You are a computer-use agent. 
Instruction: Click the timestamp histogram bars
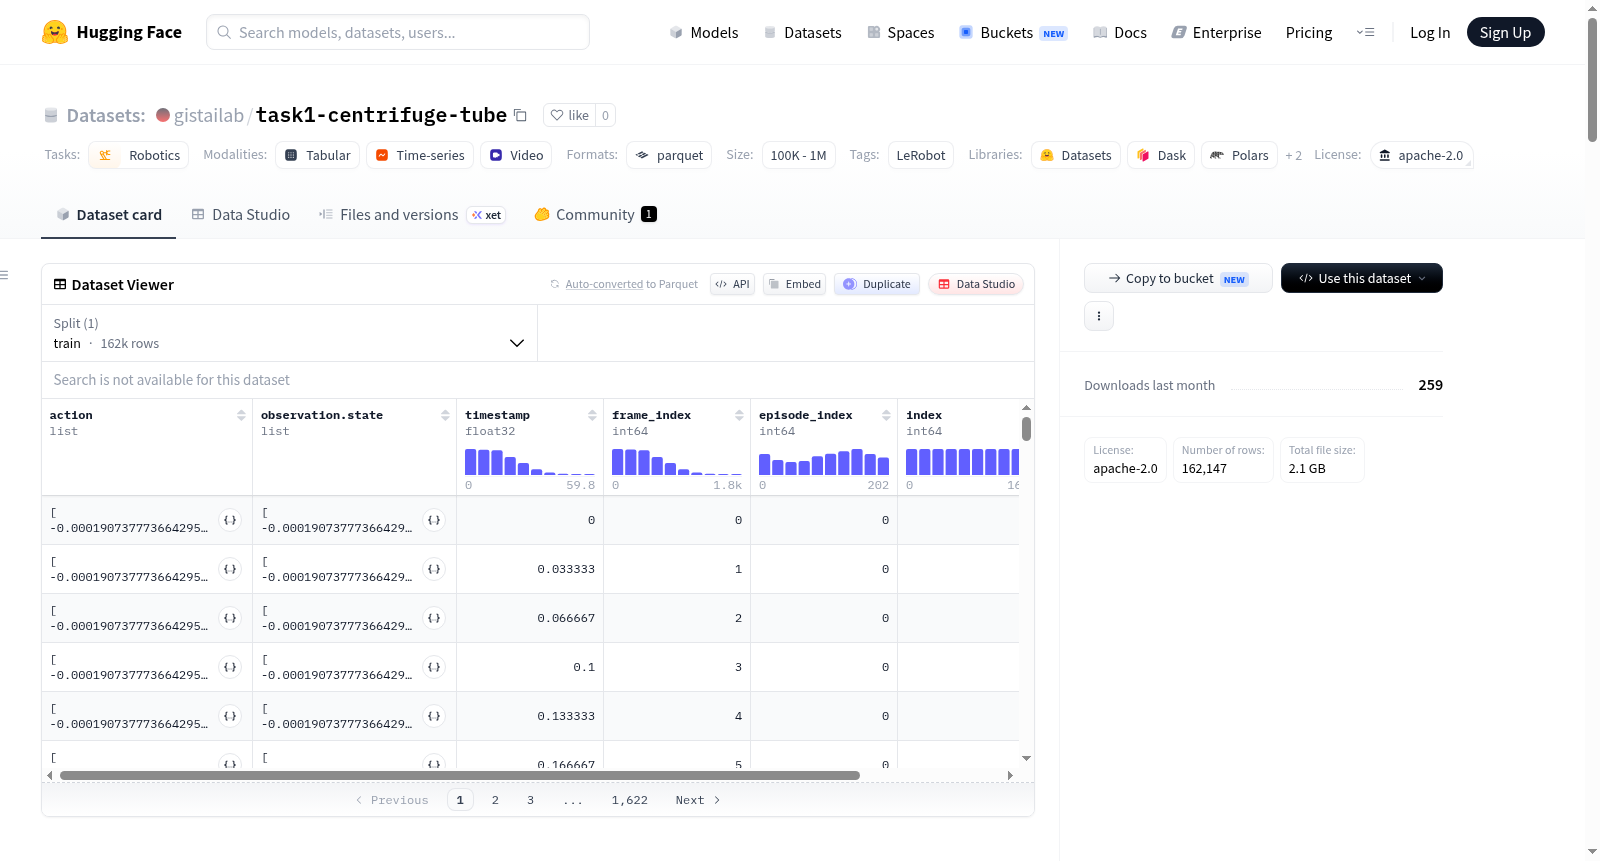pyautogui.click(x=530, y=462)
